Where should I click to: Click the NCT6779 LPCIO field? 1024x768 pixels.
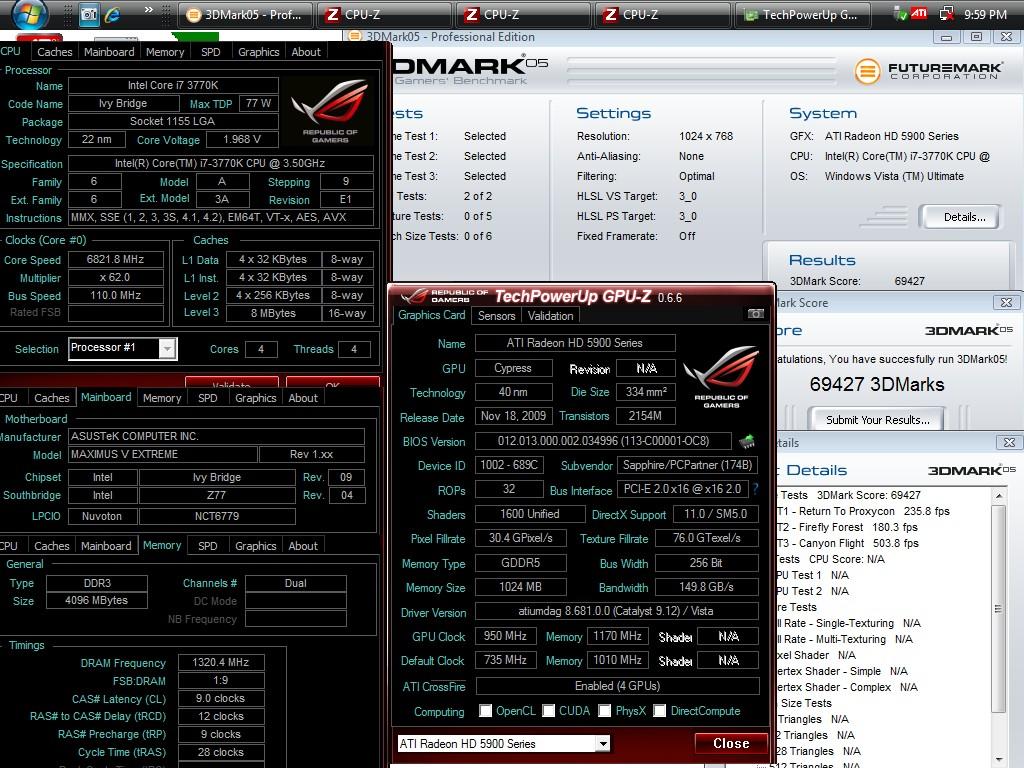point(217,517)
